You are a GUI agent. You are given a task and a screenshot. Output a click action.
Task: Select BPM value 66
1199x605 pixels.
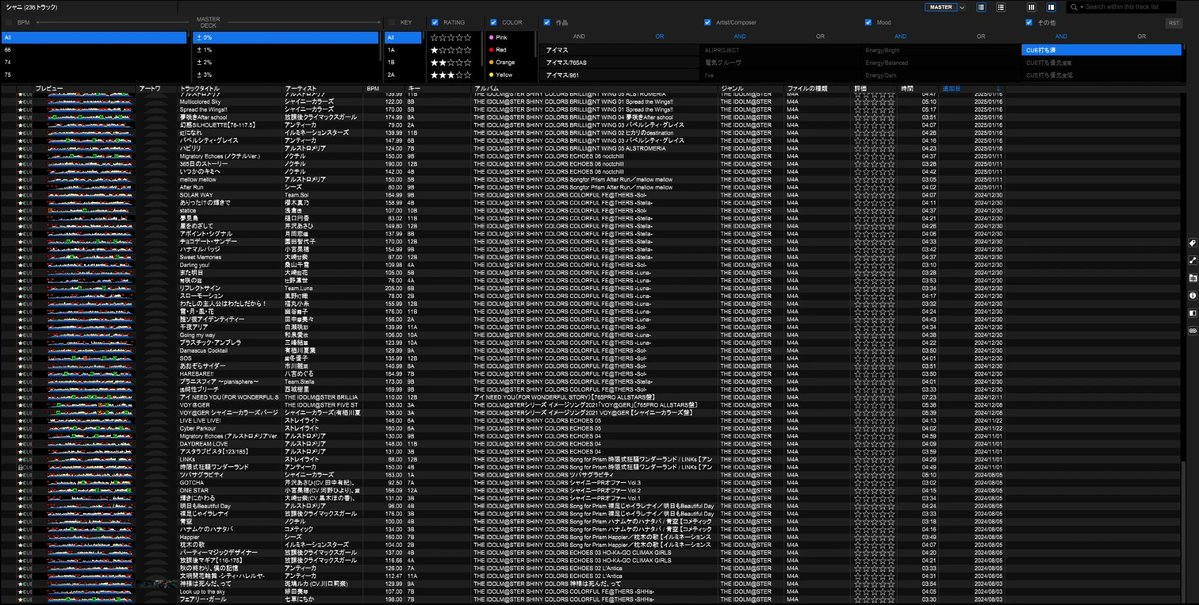pyautogui.click(x=93, y=50)
